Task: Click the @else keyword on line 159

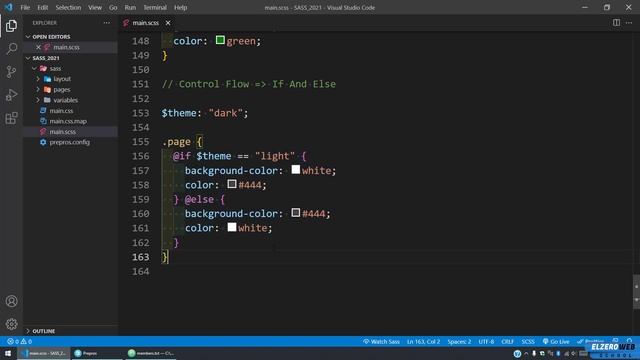Action: (199, 200)
